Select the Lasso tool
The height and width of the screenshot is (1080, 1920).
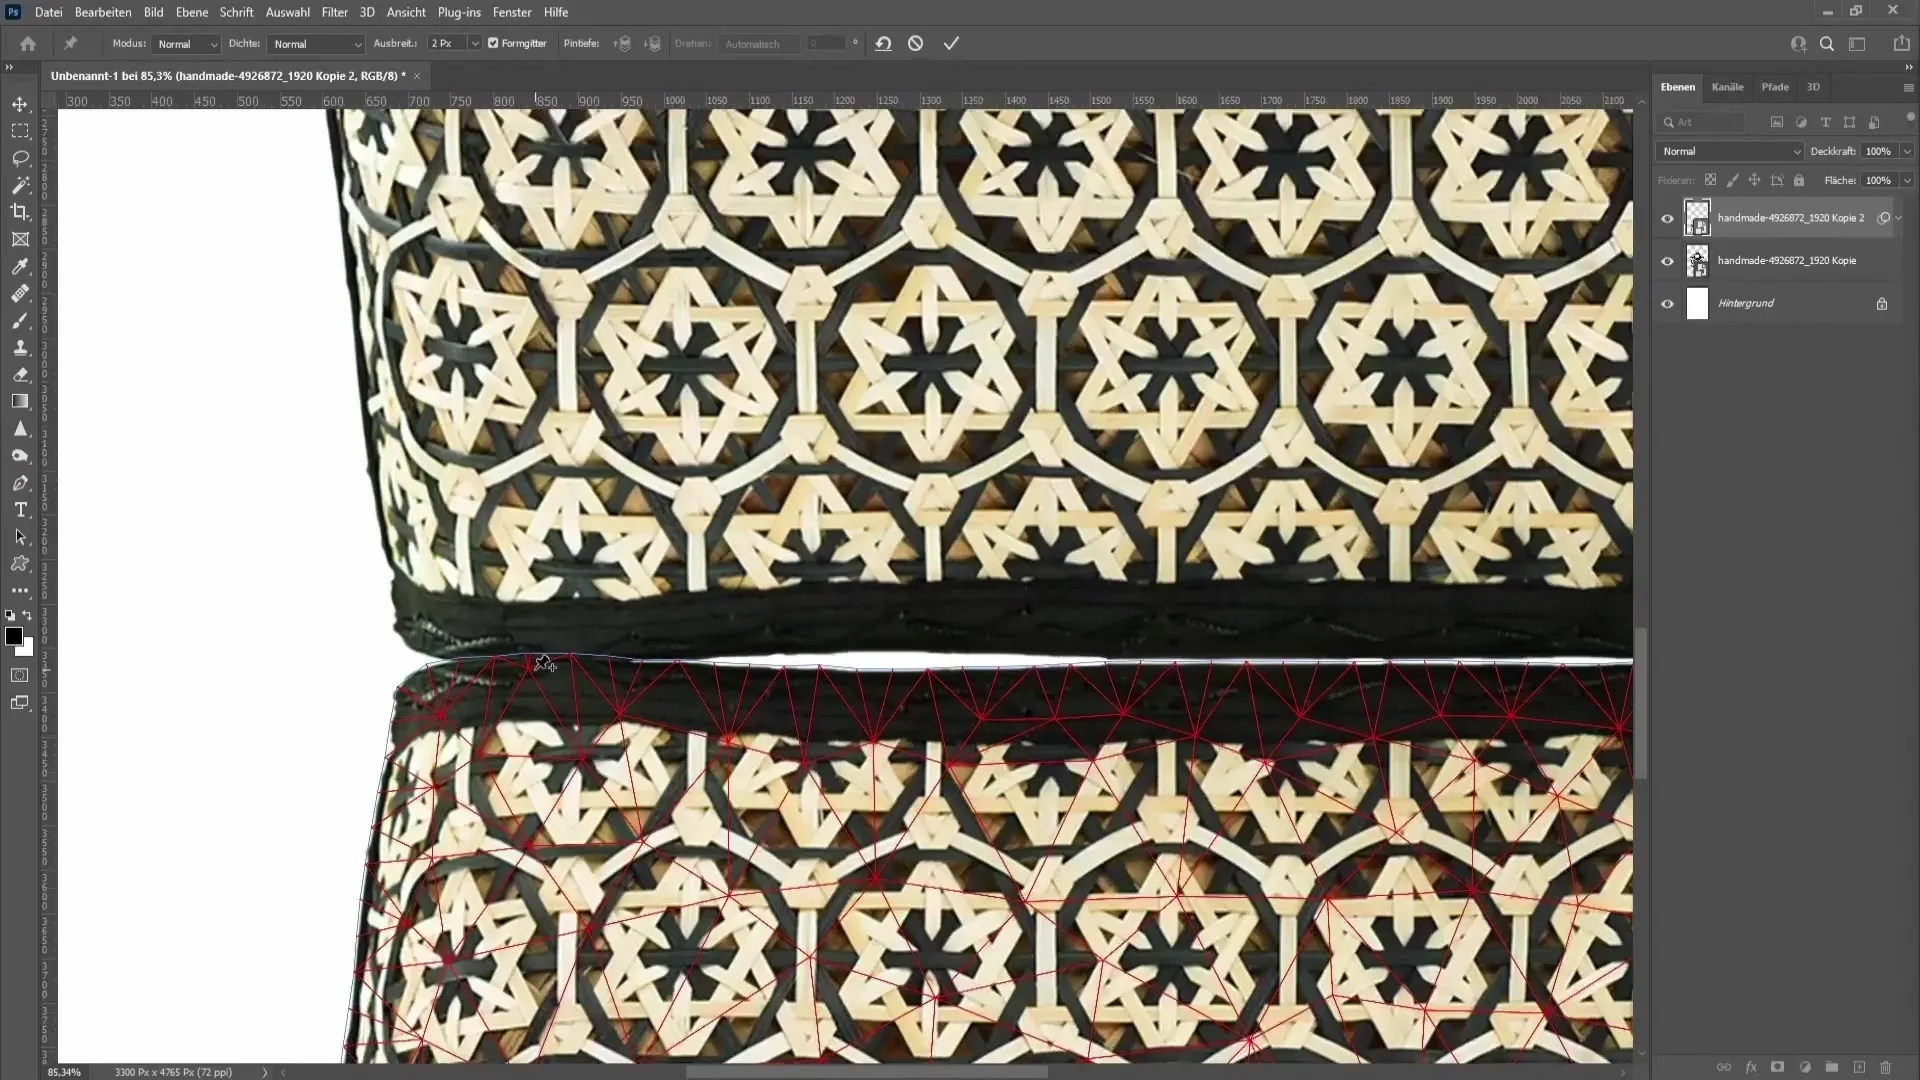(20, 157)
